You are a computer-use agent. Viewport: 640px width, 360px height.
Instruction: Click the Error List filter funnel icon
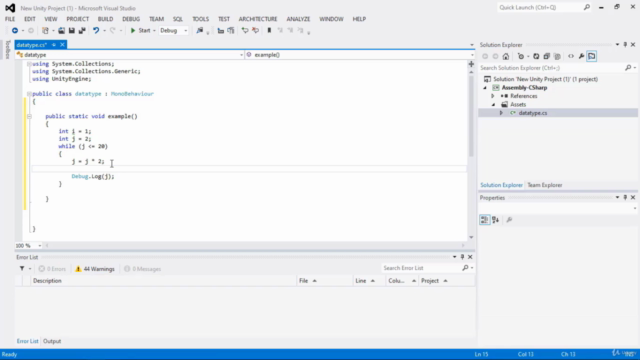pyautogui.click(x=22, y=269)
